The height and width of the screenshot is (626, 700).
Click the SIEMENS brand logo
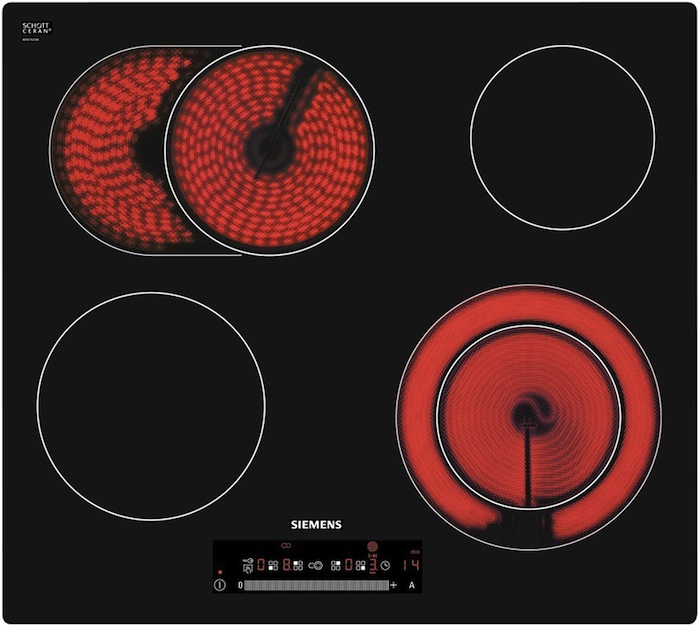[315, 524]
